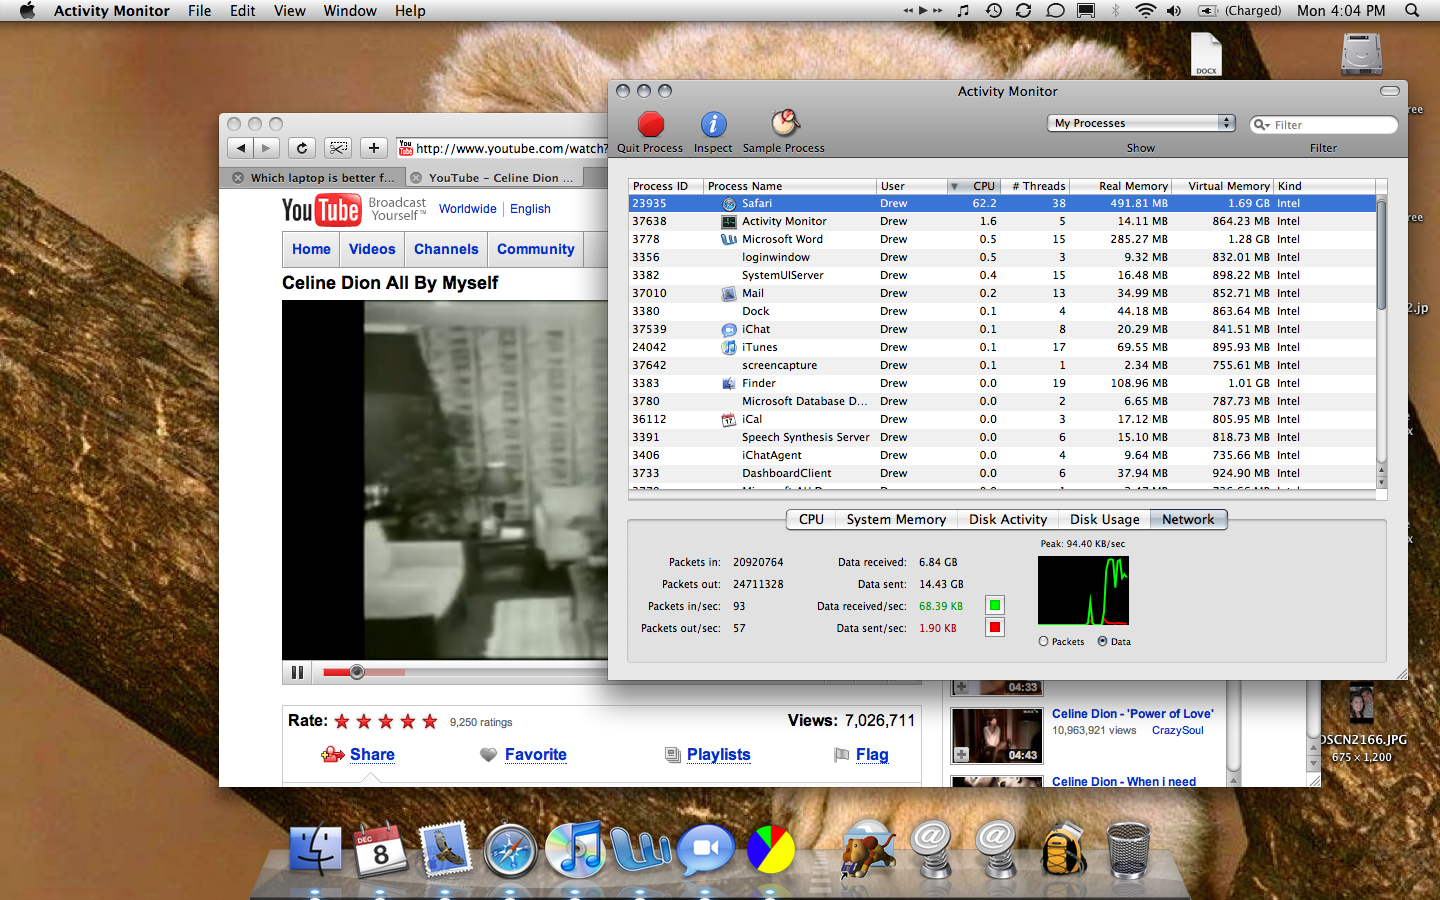Viewport: 1440px width, 900px height.
Task: Select the Safari process row
Action: point(1002,203)
